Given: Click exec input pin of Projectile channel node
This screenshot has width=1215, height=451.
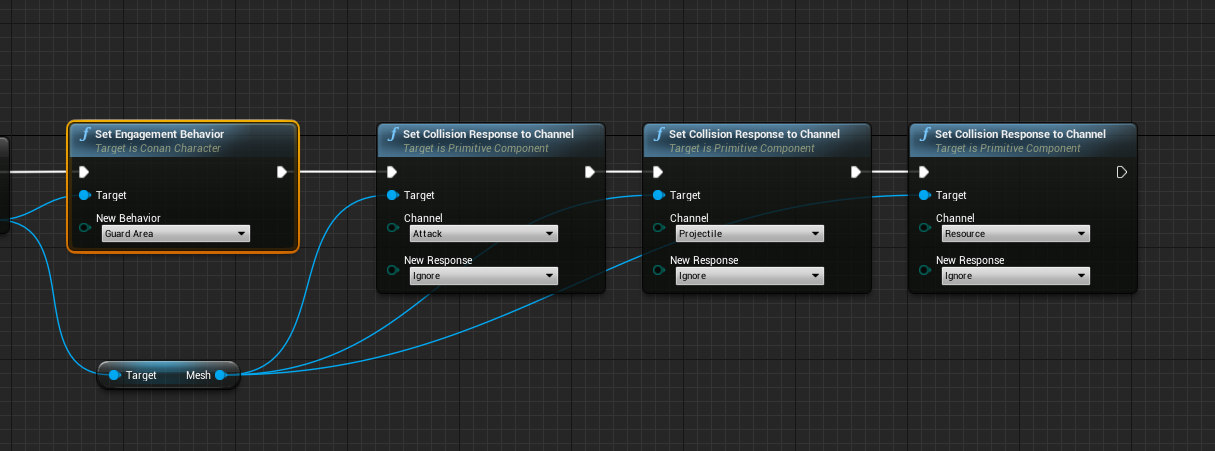Looking at the screenshot, I should (x=658, y=172).
